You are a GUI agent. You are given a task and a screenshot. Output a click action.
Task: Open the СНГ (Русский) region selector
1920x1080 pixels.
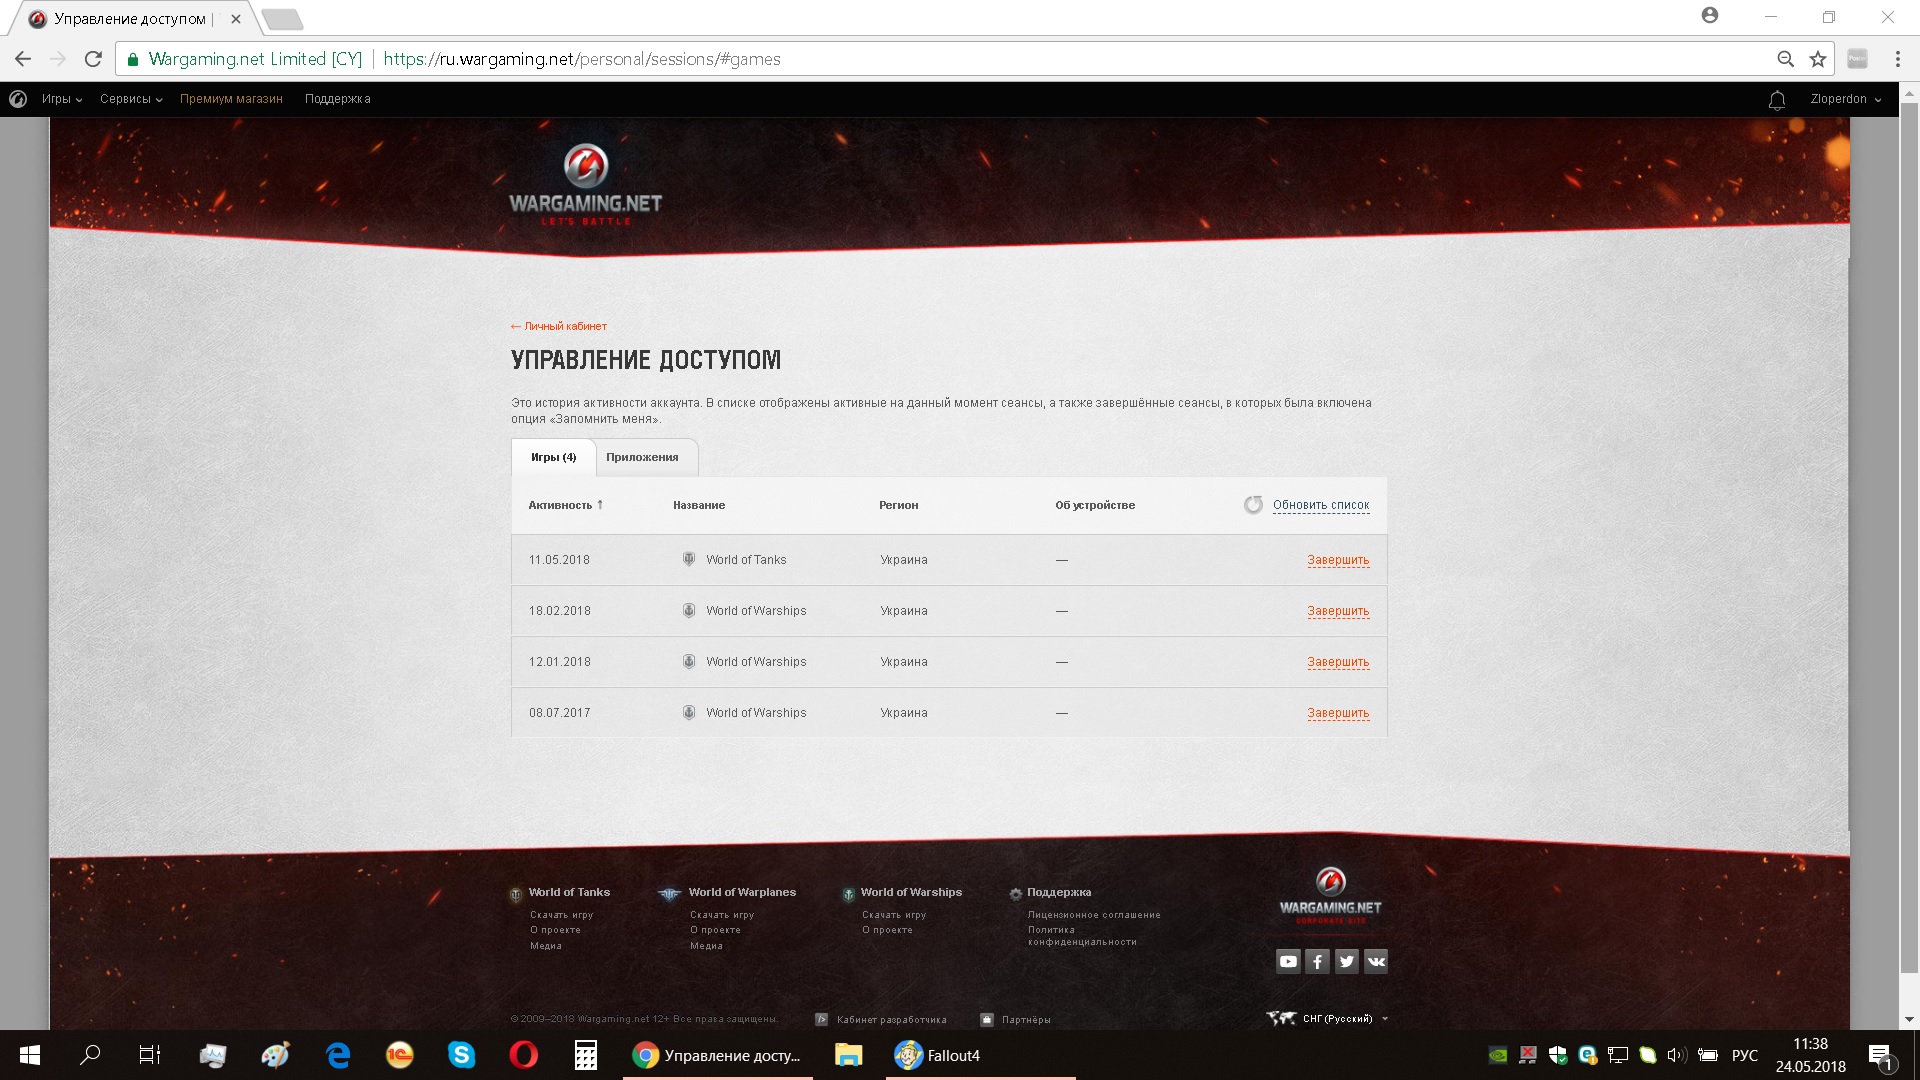tap(1337, 1019)
